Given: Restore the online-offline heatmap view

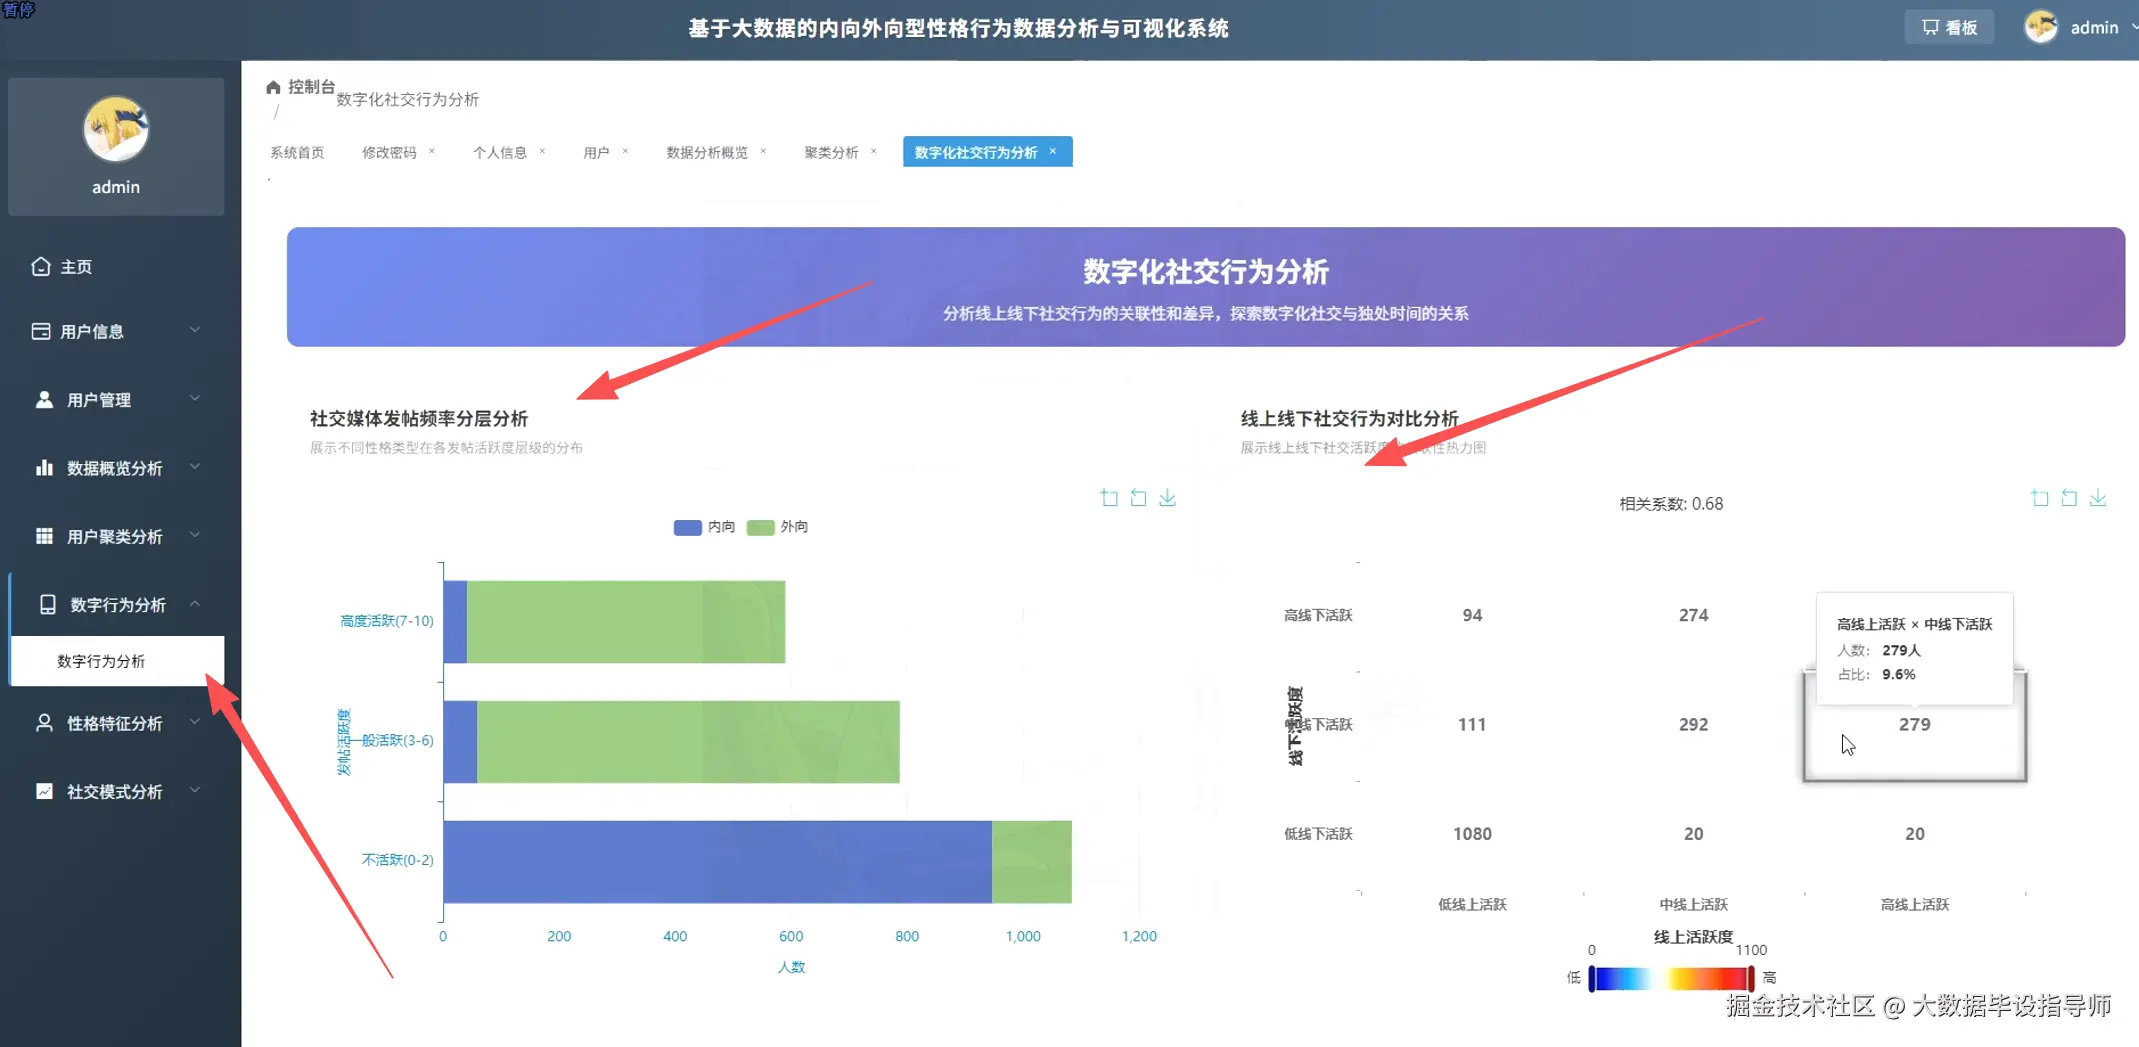Looking at the screenshot, I should (x=2069, y=497).
